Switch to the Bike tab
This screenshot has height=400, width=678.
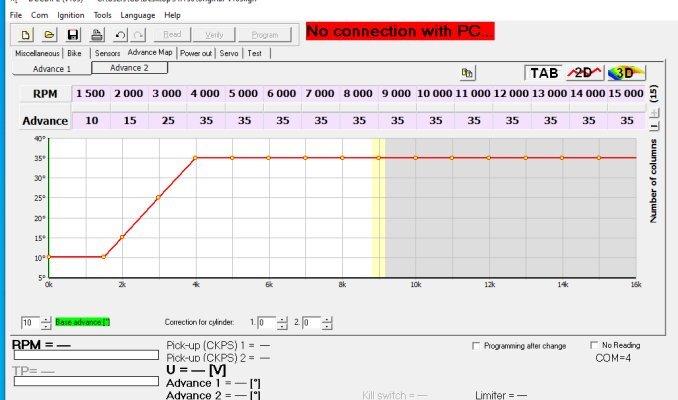point(74,53)
